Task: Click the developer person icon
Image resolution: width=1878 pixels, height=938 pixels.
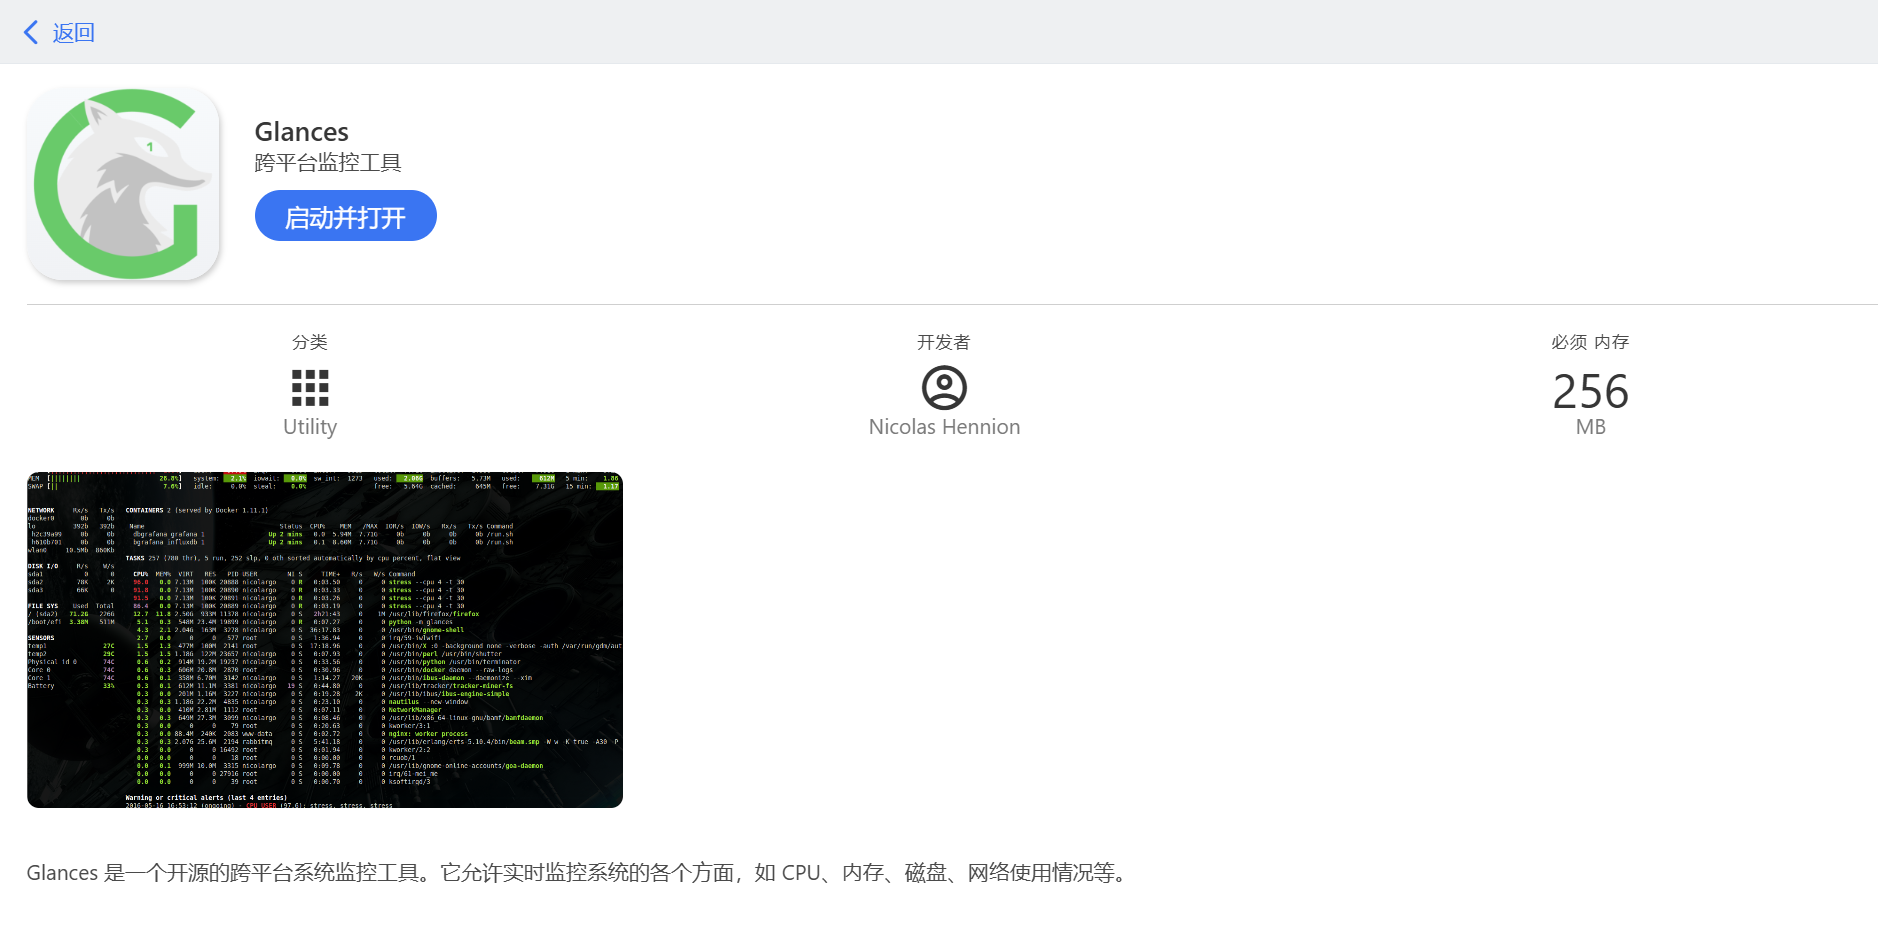Action: click(944, 387)
